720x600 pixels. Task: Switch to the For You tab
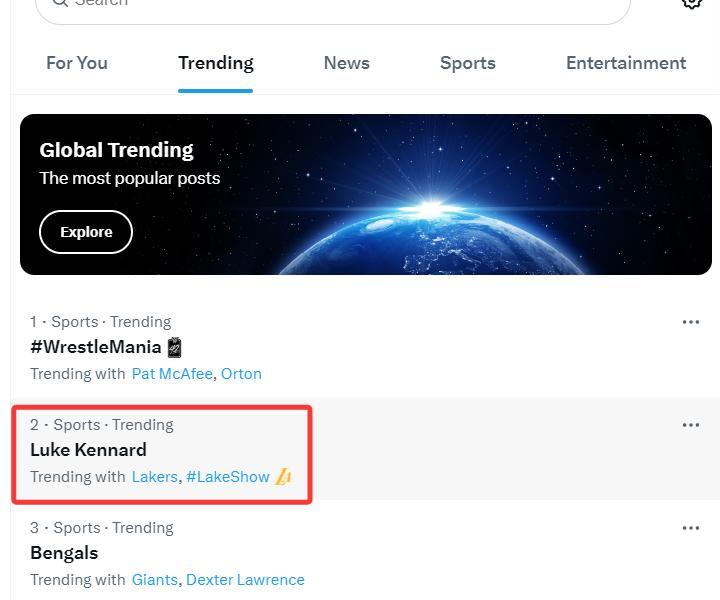(x=77, y=63)
